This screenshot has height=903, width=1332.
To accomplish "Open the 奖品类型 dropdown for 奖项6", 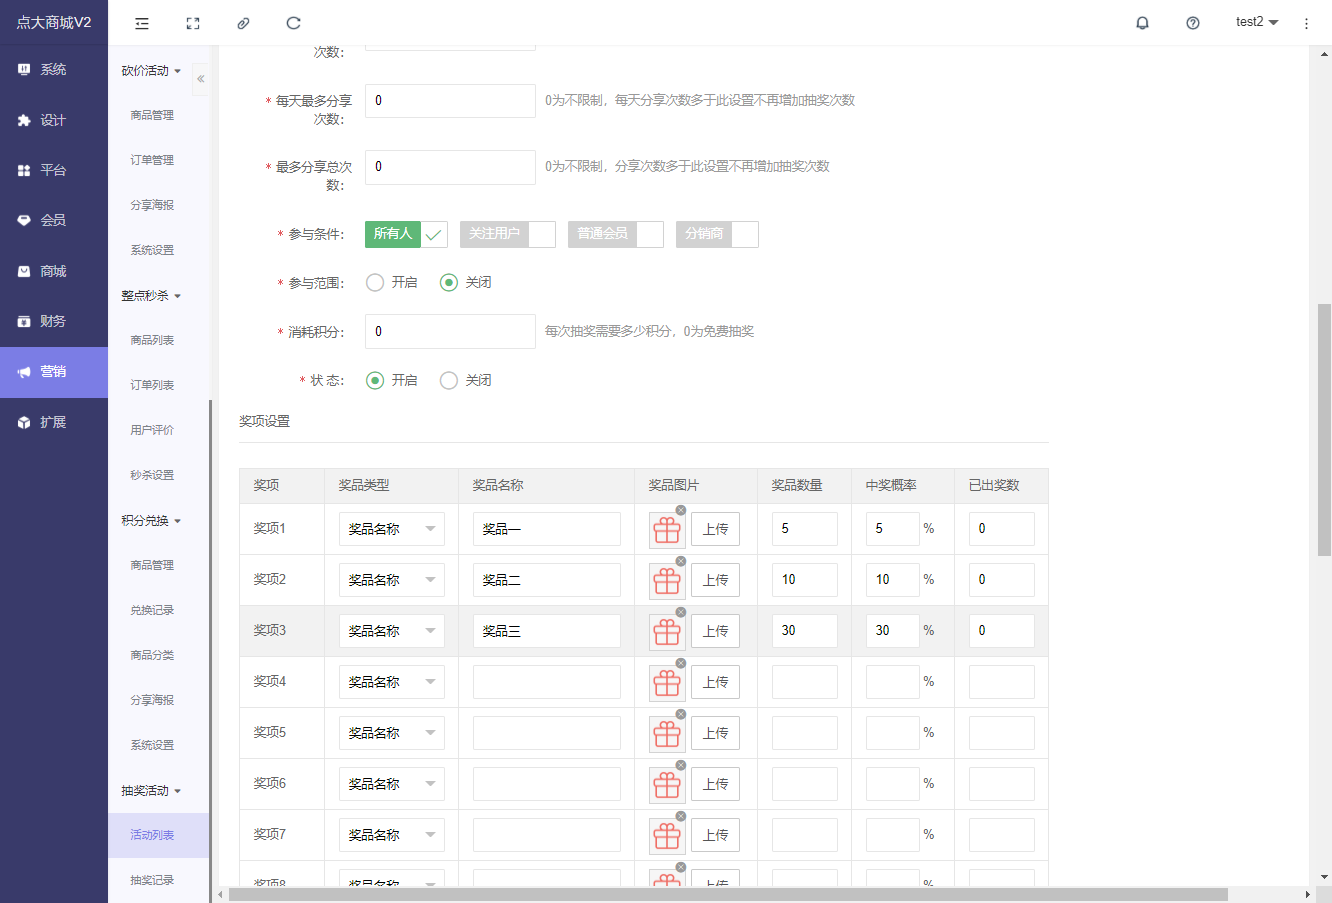I will pyautogui.click(x=392, y=784).
